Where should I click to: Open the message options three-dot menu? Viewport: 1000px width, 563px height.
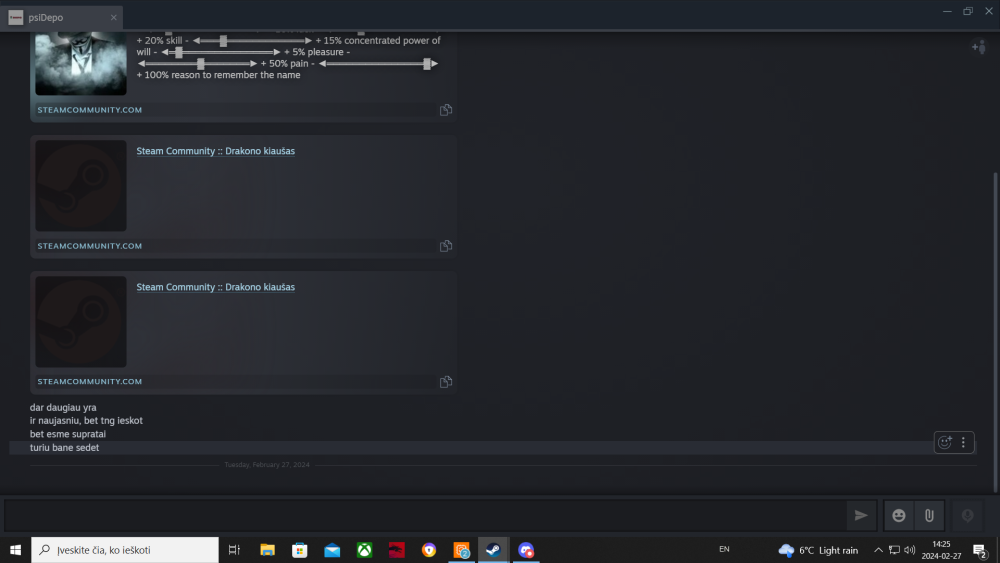(964, 442)
